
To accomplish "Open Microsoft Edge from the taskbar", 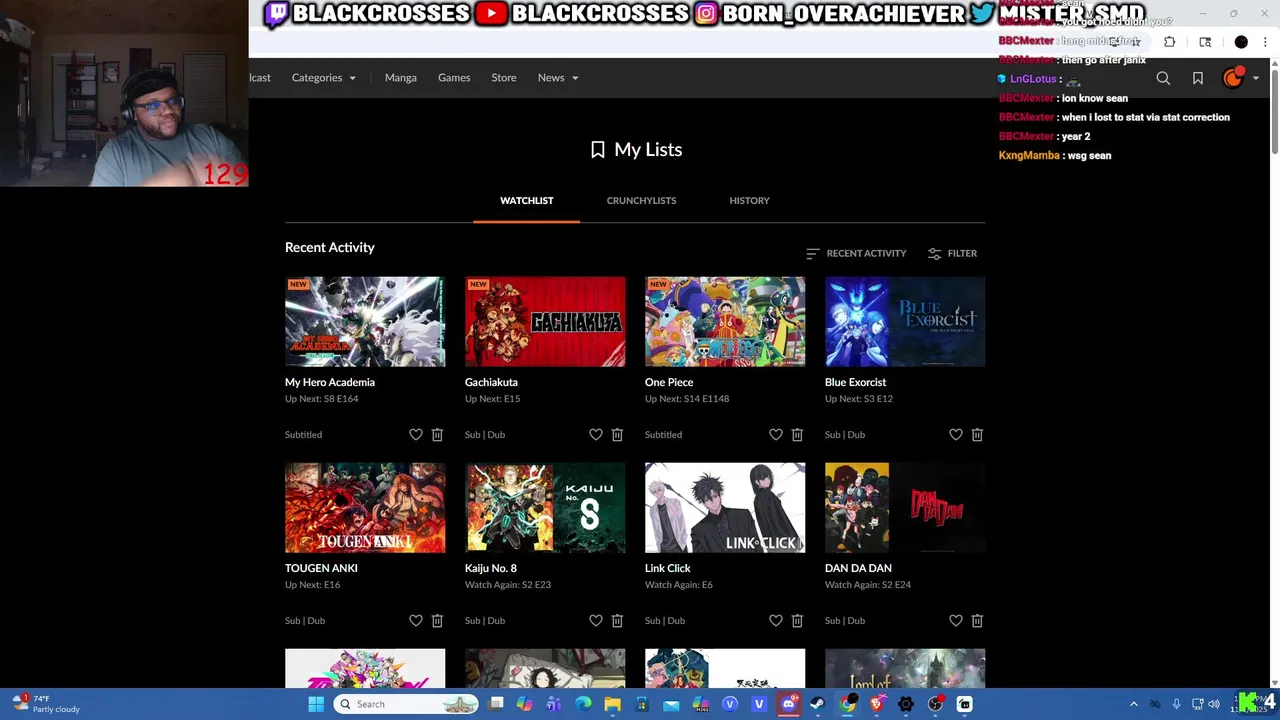I will coord(583,704).
